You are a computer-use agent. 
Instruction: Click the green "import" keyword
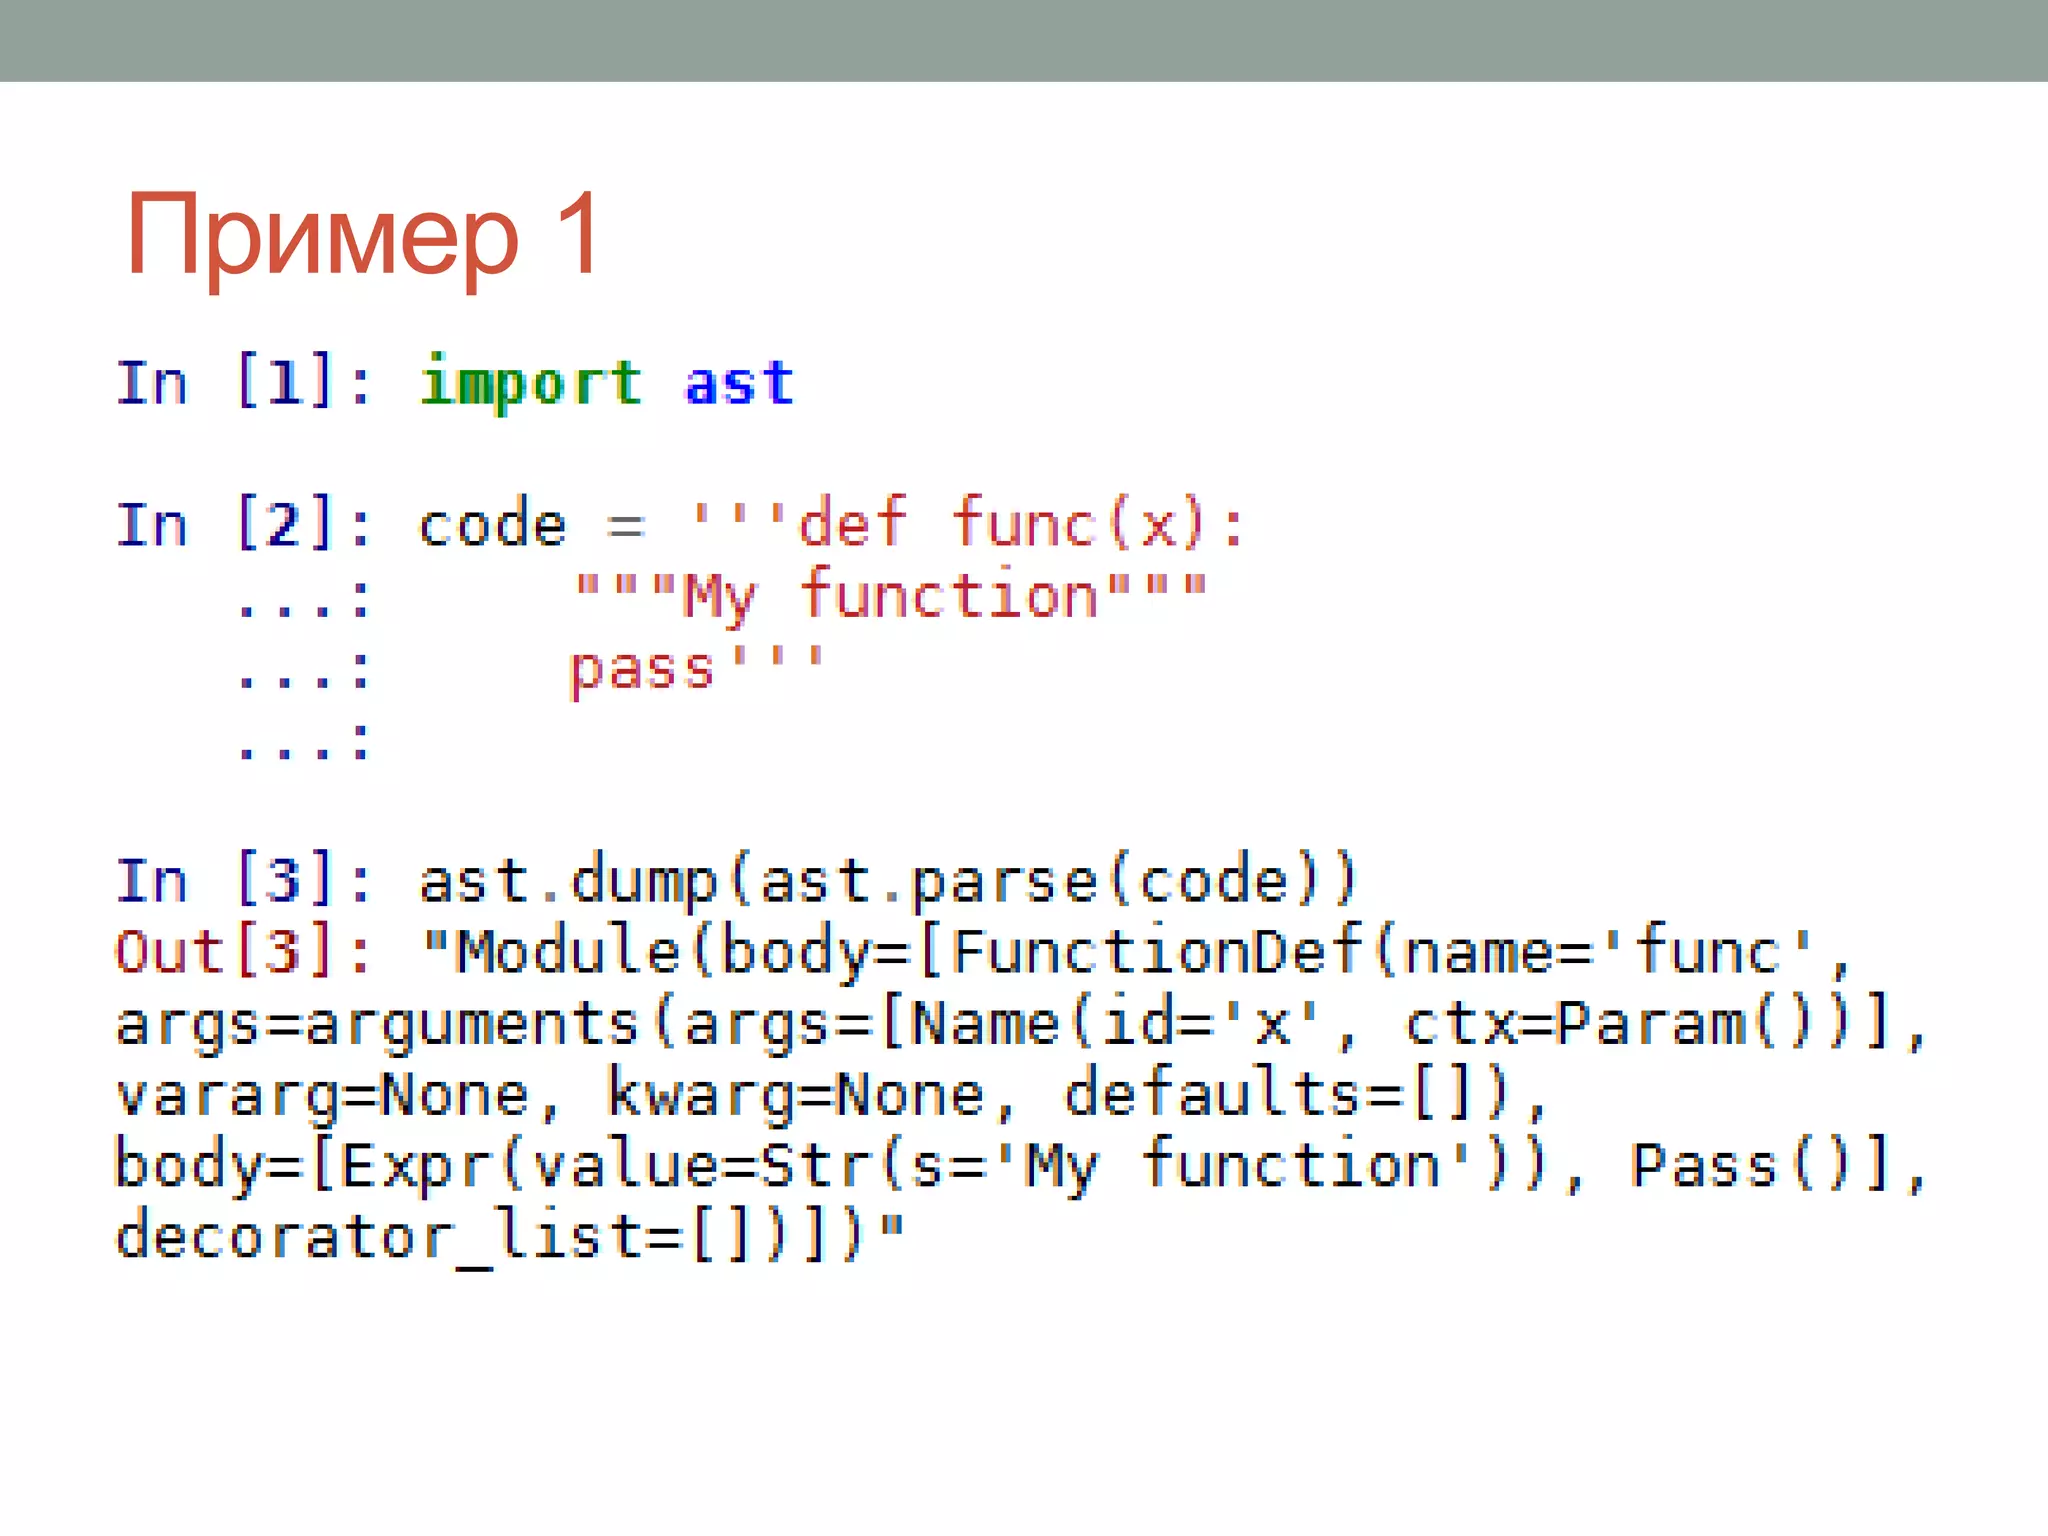pyautogui.click(x=530, y=383)
